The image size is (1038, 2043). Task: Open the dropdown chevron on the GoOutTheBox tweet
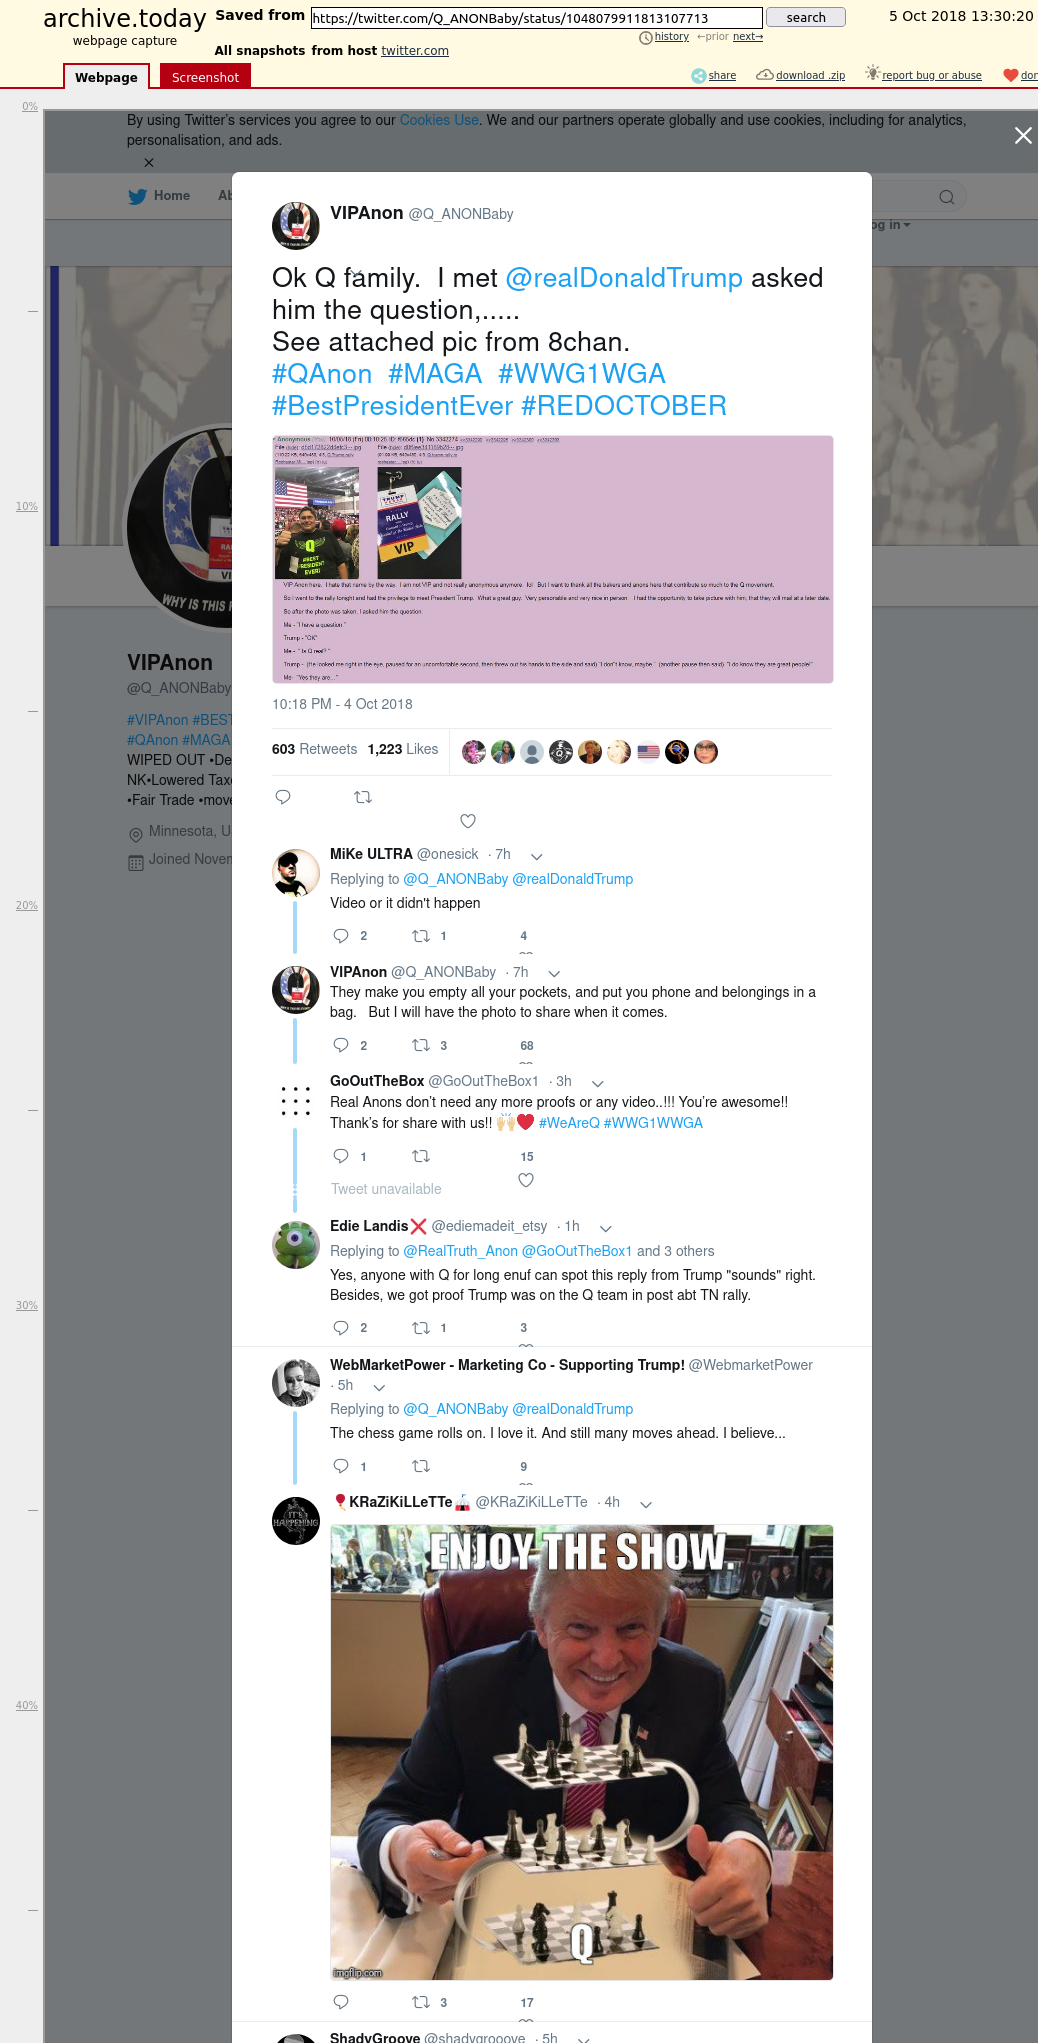coord(598,1083)
